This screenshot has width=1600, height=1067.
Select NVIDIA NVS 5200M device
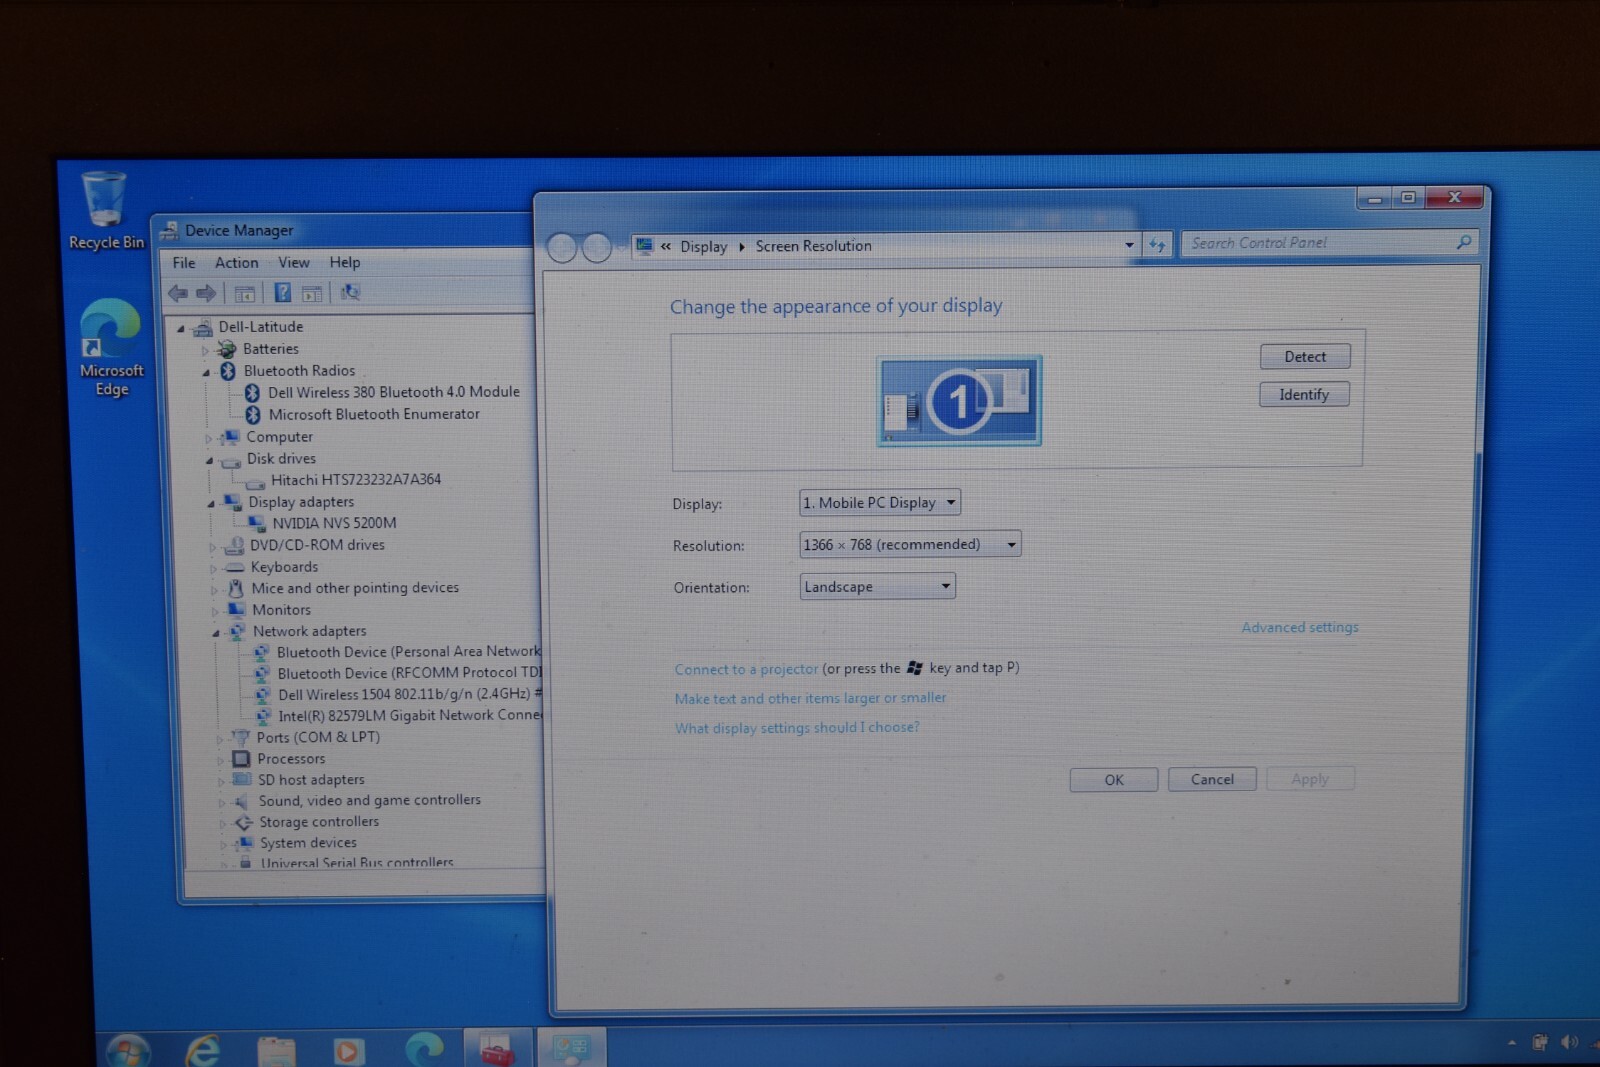pos(334,523)
